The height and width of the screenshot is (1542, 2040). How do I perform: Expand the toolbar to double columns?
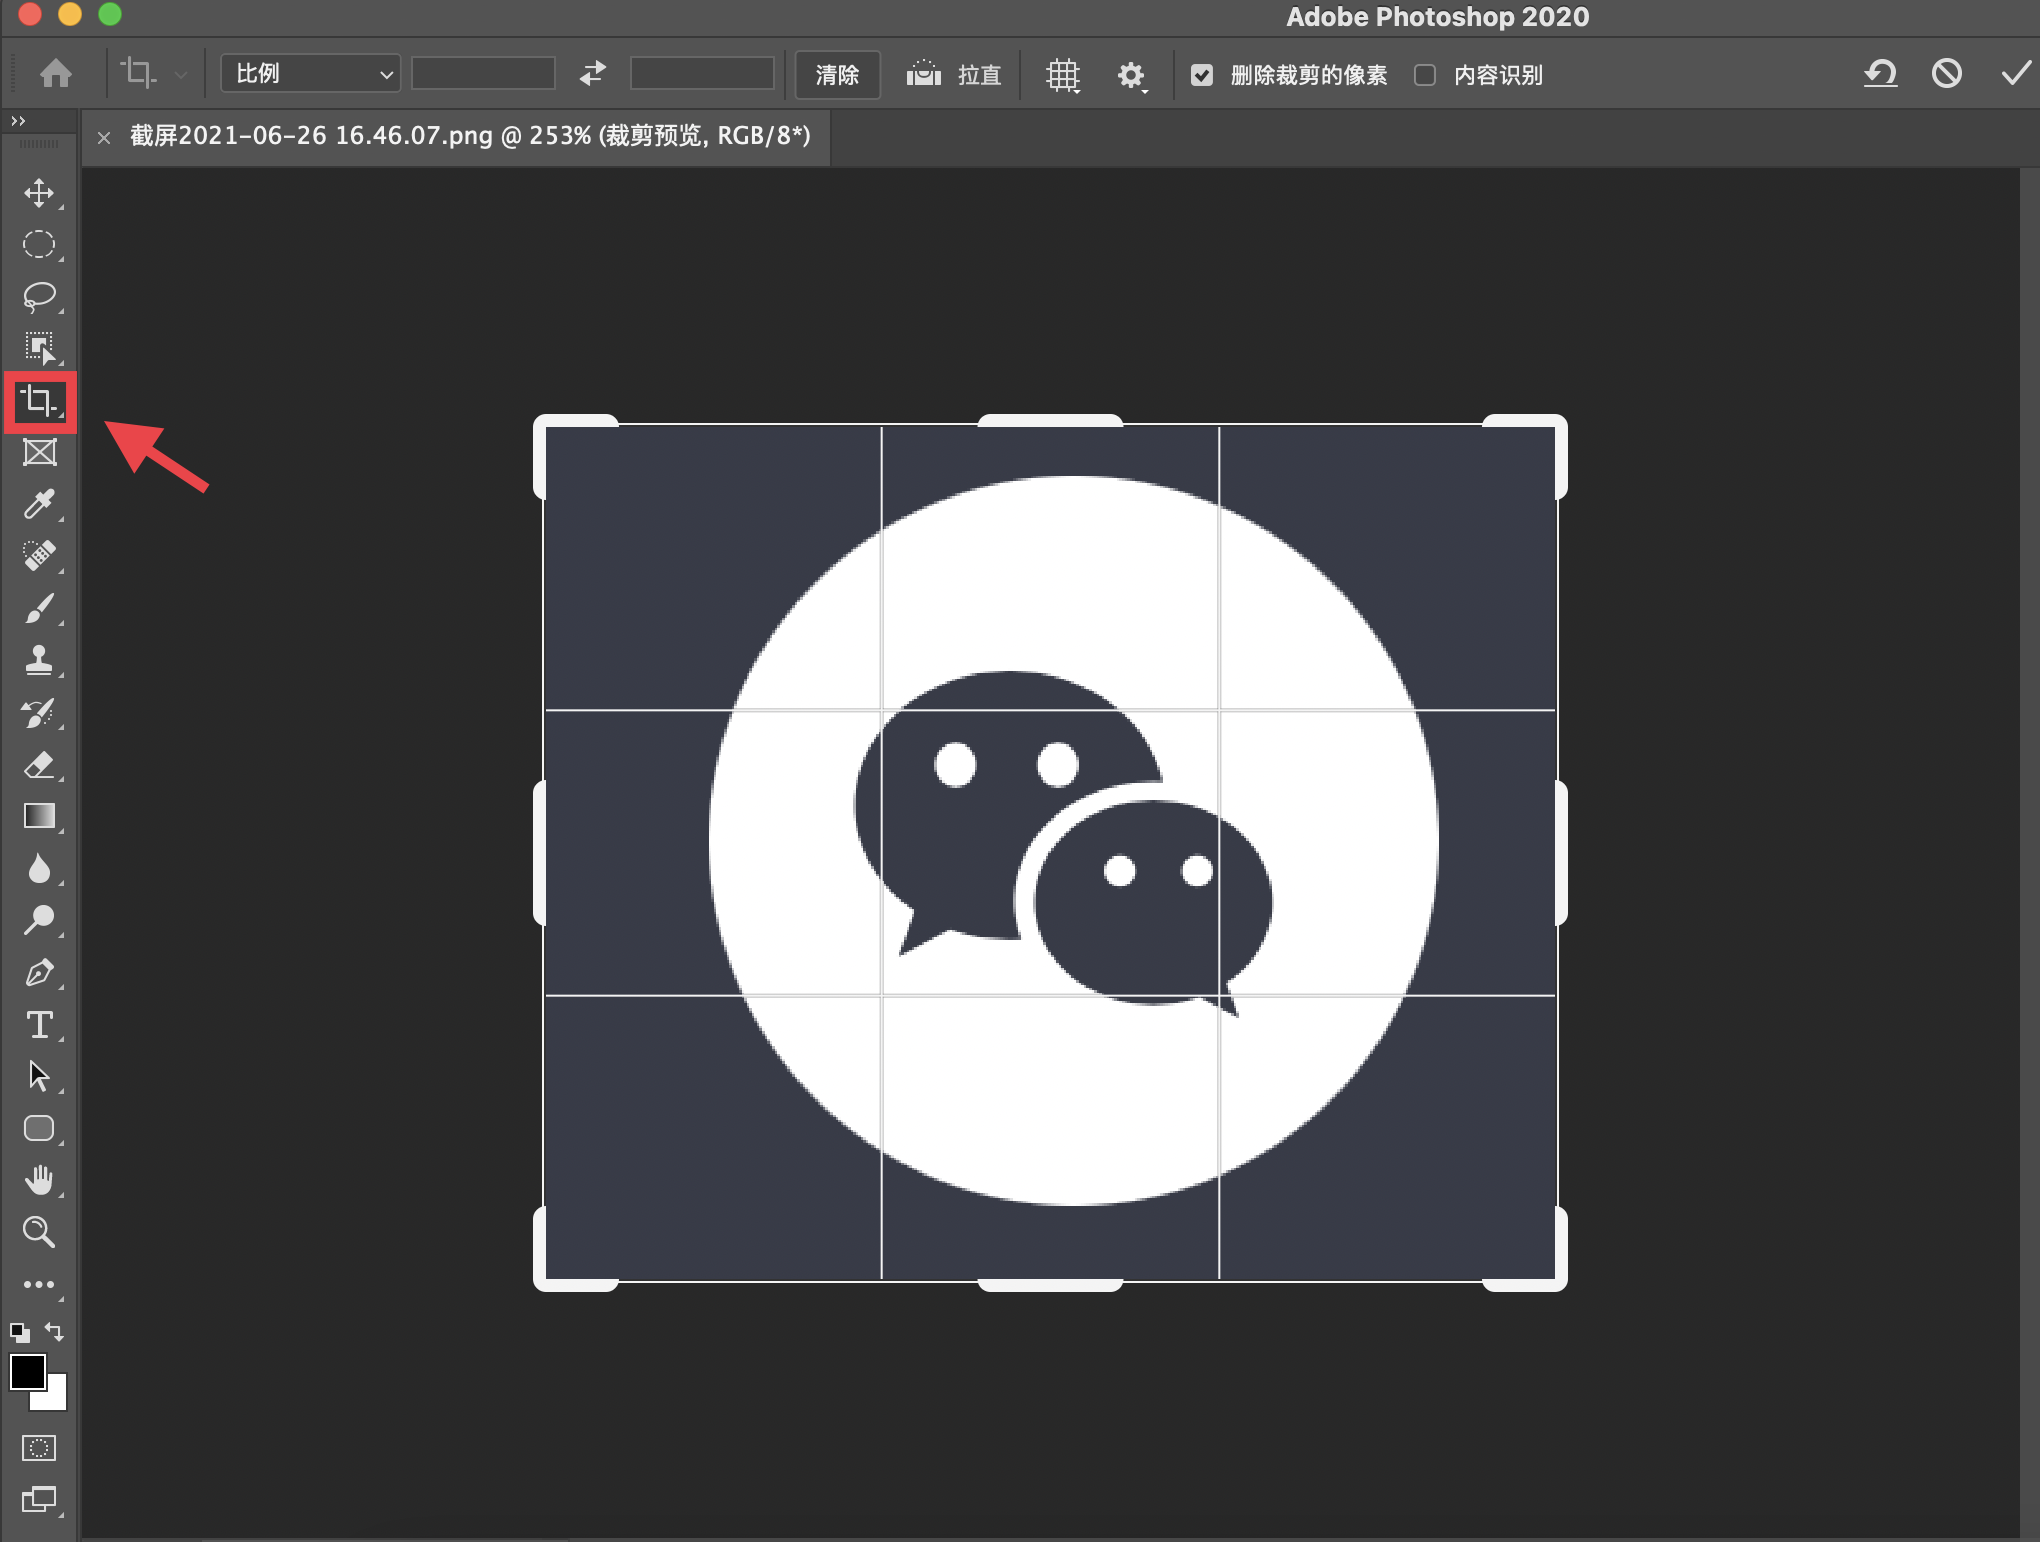tap(18, 120)
